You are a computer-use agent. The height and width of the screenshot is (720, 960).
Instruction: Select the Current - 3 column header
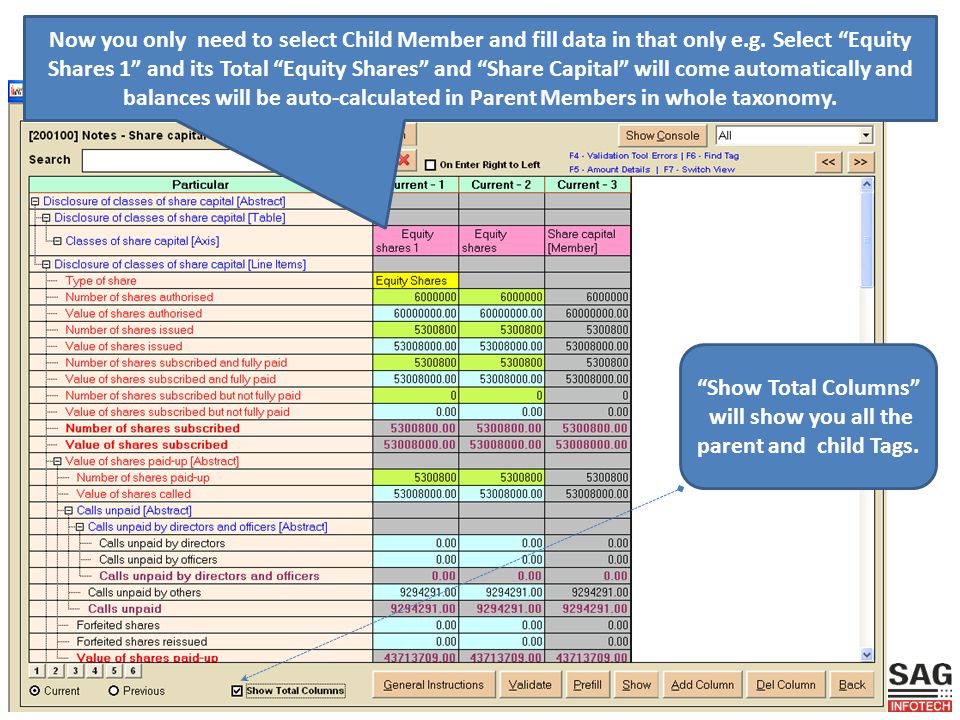tap(587, 184)
